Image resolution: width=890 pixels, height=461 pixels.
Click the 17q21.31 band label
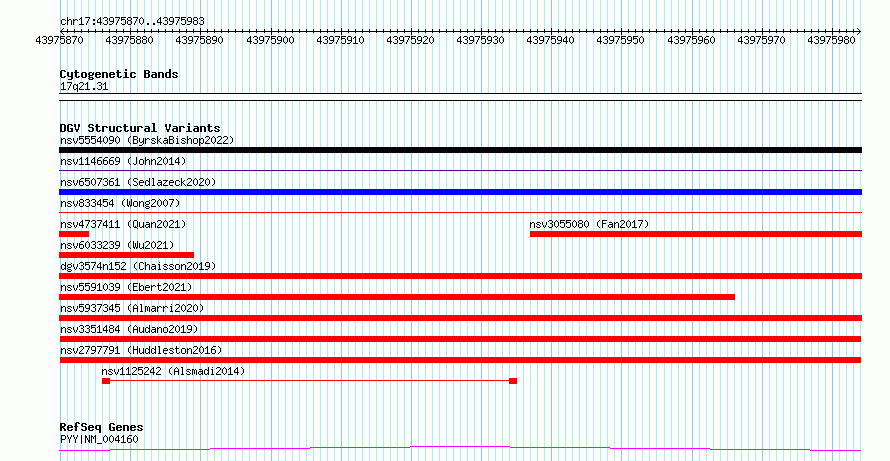pos(84,87)
